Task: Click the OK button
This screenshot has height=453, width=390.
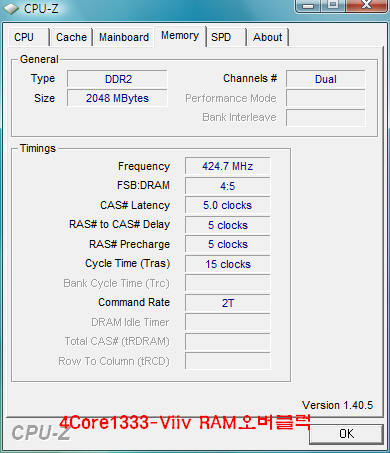Action: tap(346, 434)
